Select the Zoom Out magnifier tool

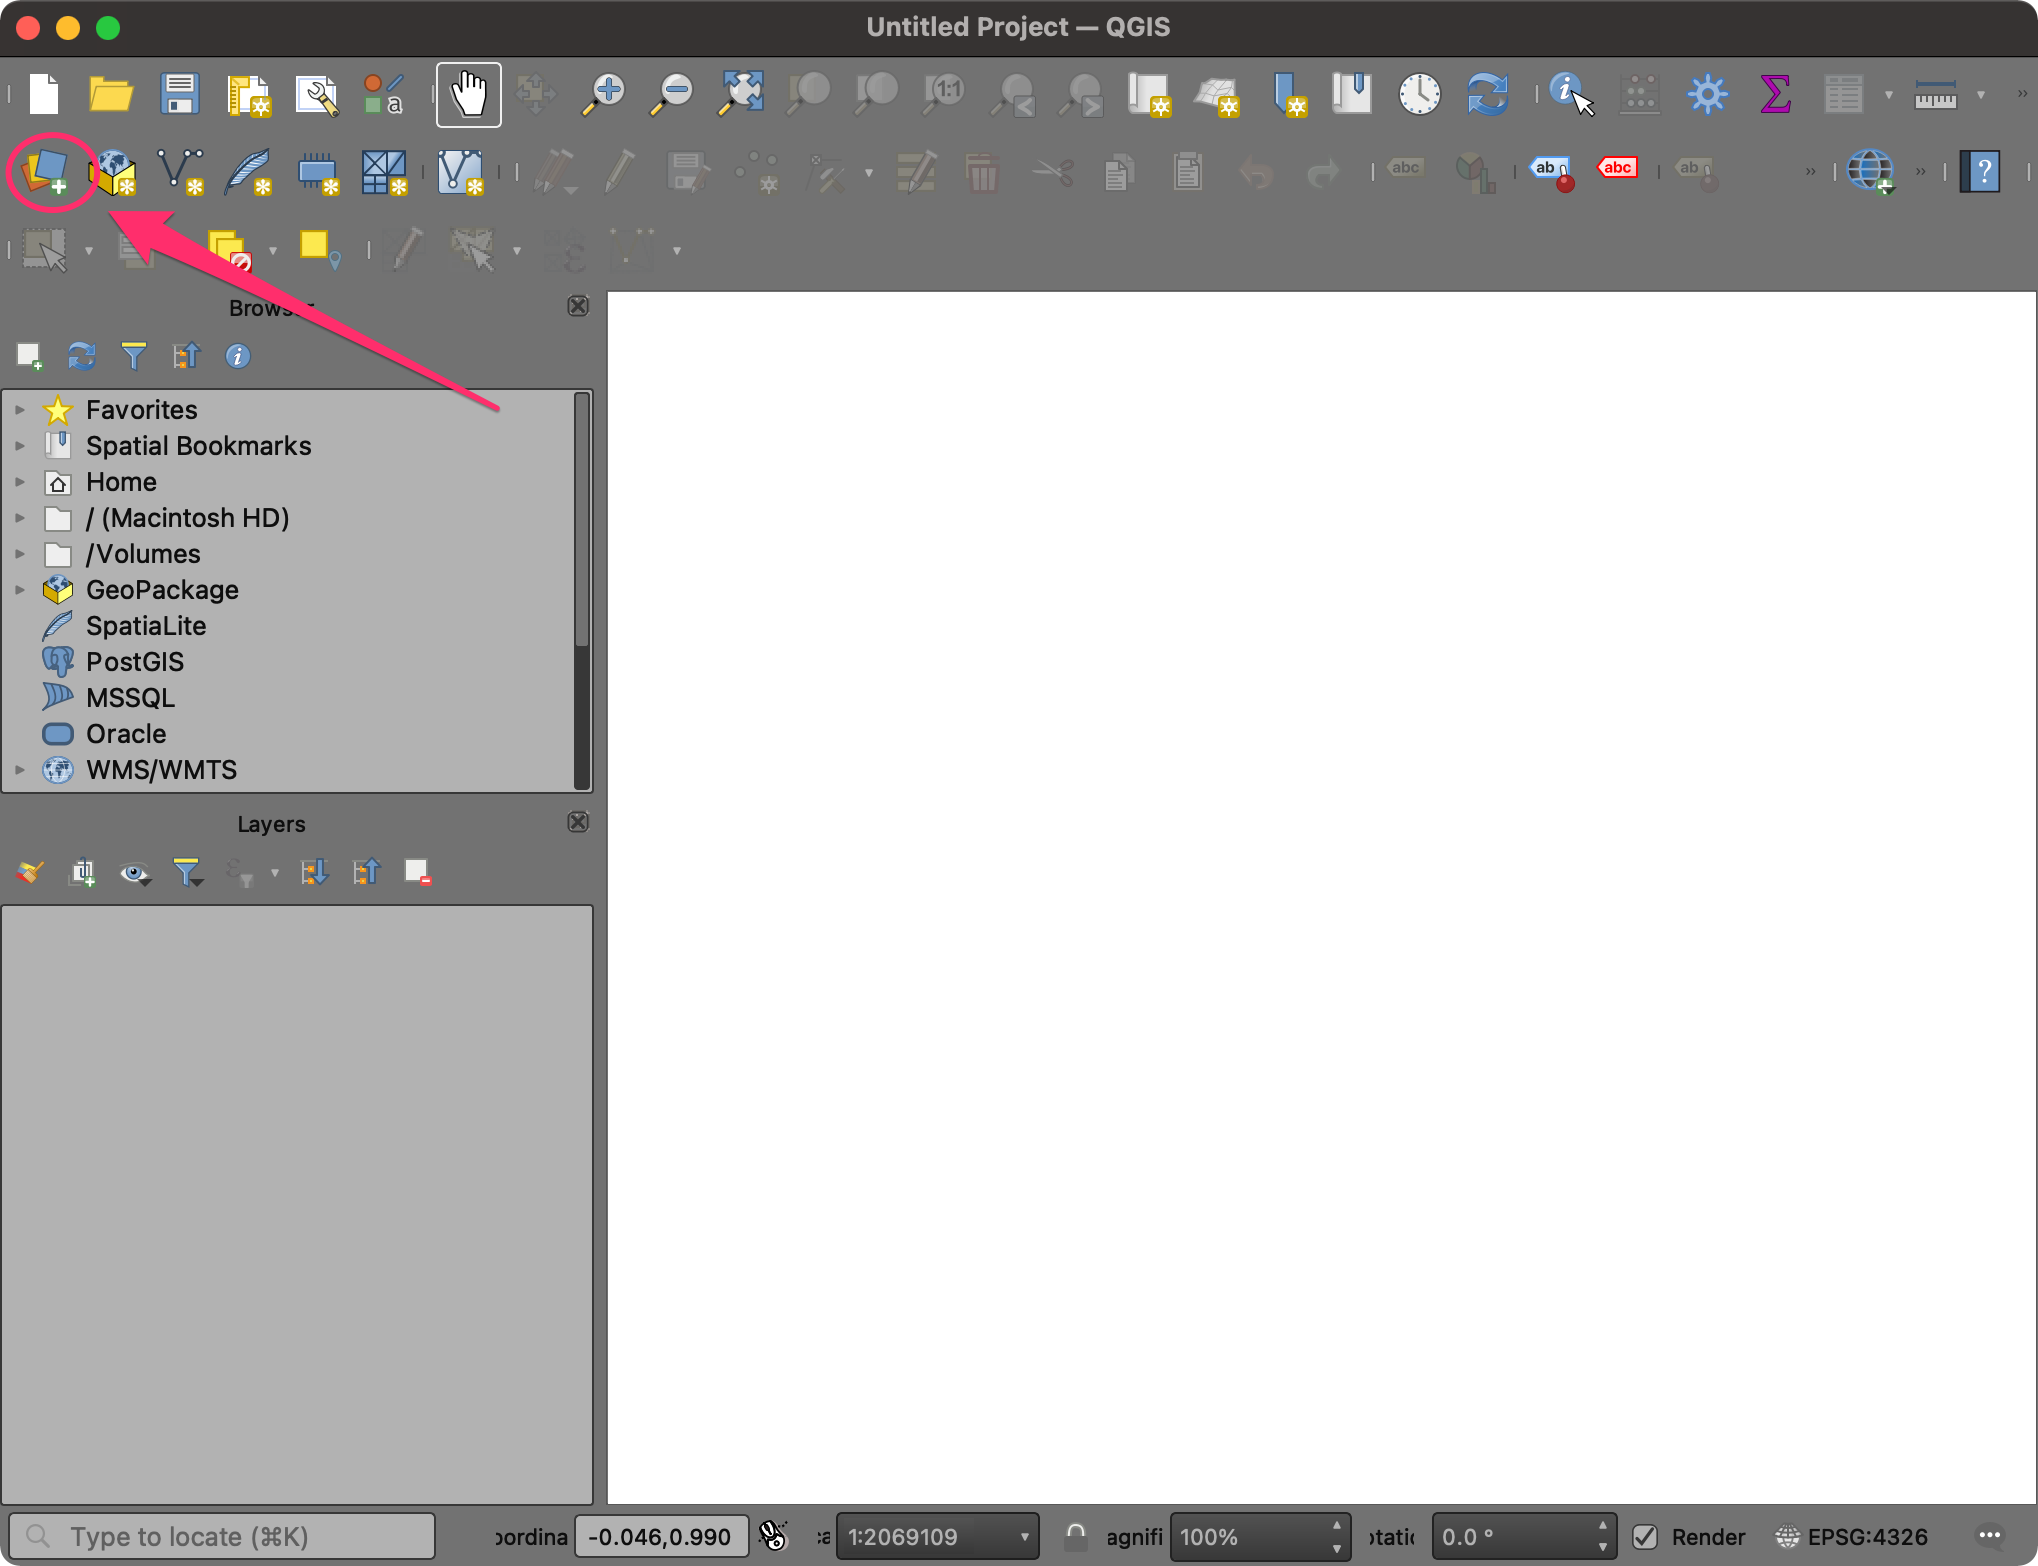point(672,95)
